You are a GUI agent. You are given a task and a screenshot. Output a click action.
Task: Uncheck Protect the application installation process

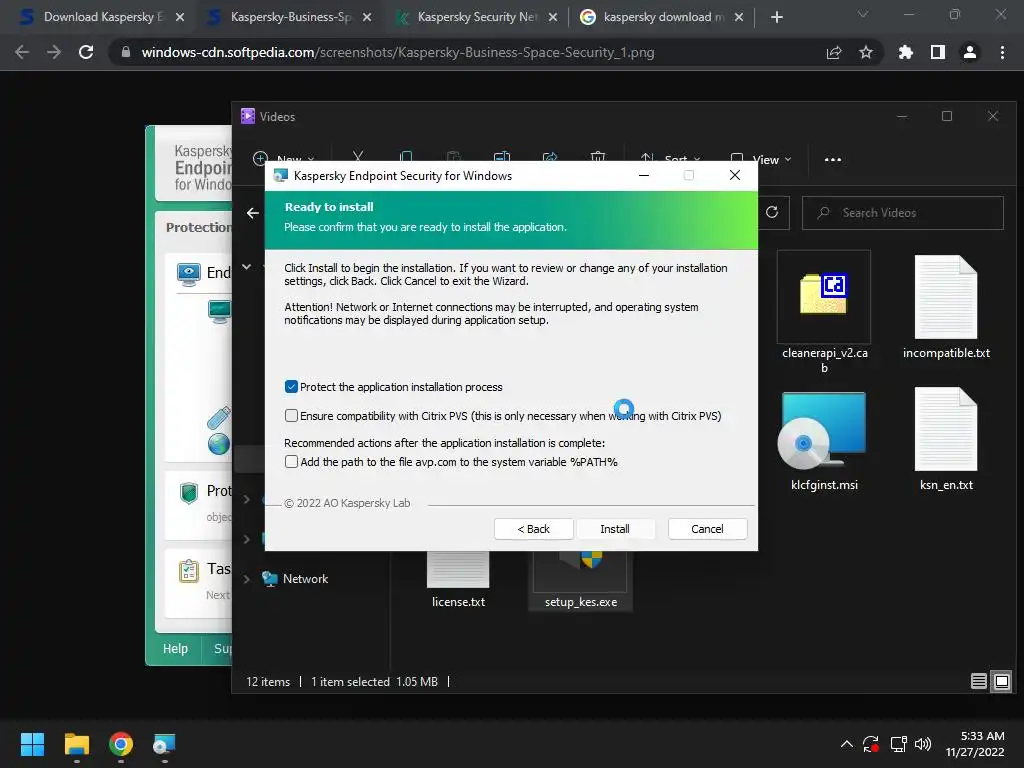tap(291, 387)
